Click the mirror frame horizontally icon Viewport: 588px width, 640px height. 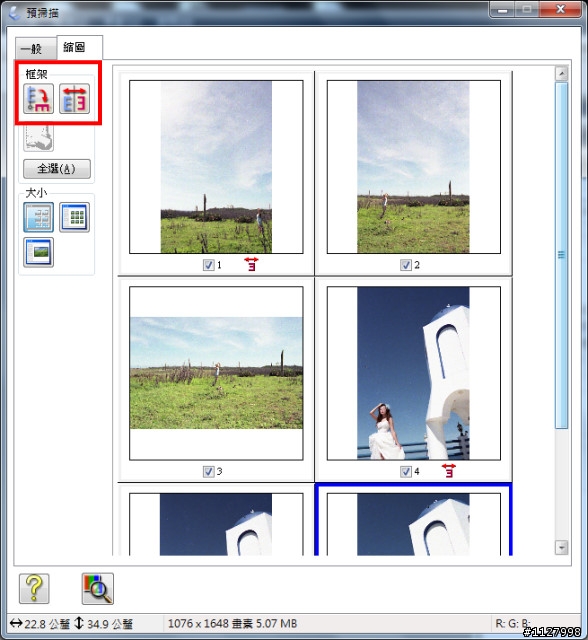pyautogui.click(x=74, y=99)
